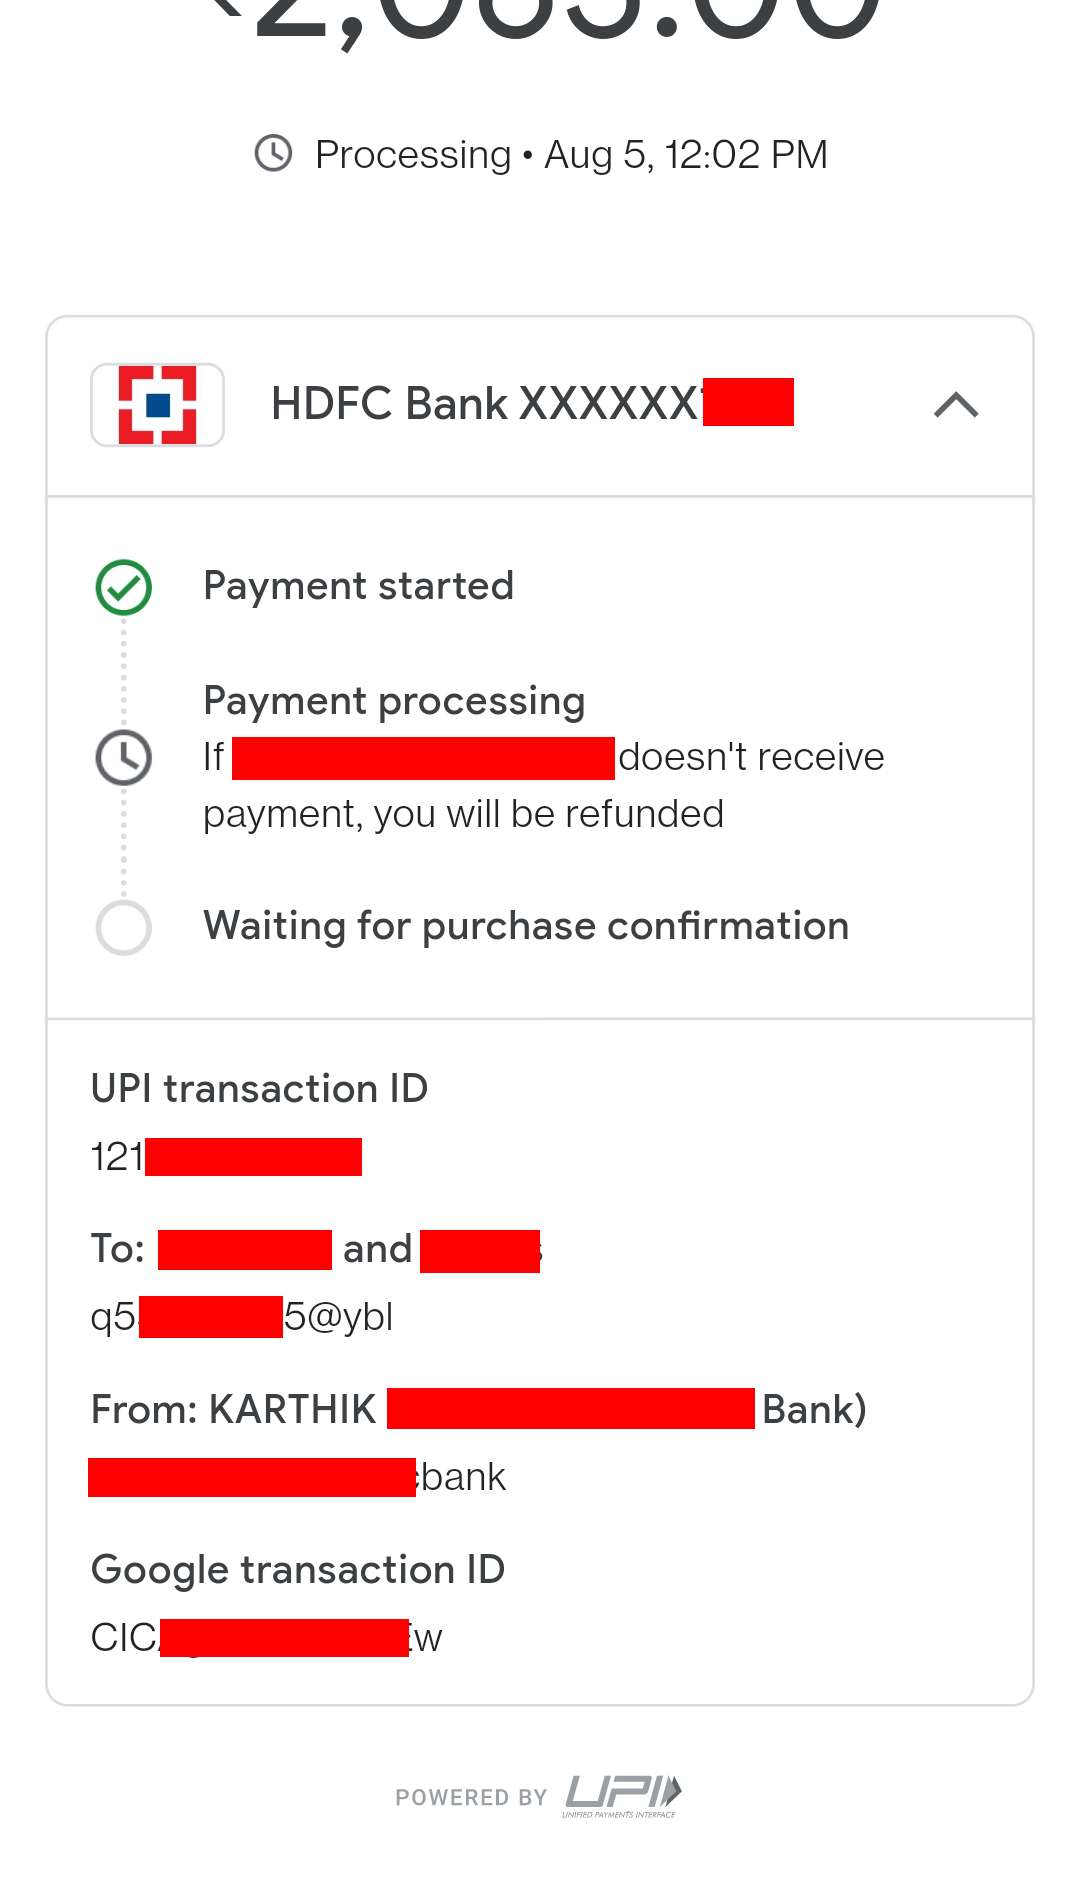Click the empty purchase confirmation circle

[124, 927]
